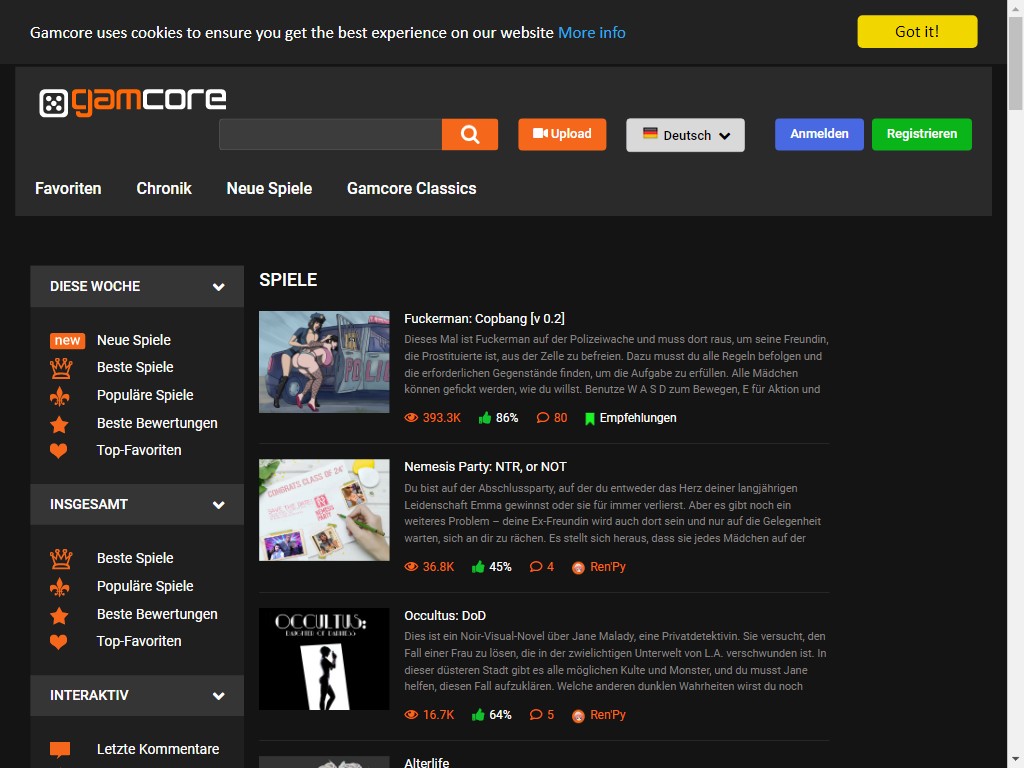Screen dimensions: 1024x768
Task: Open Populäre Spiele under Insgesamt
Action: [x=145, y=587]
